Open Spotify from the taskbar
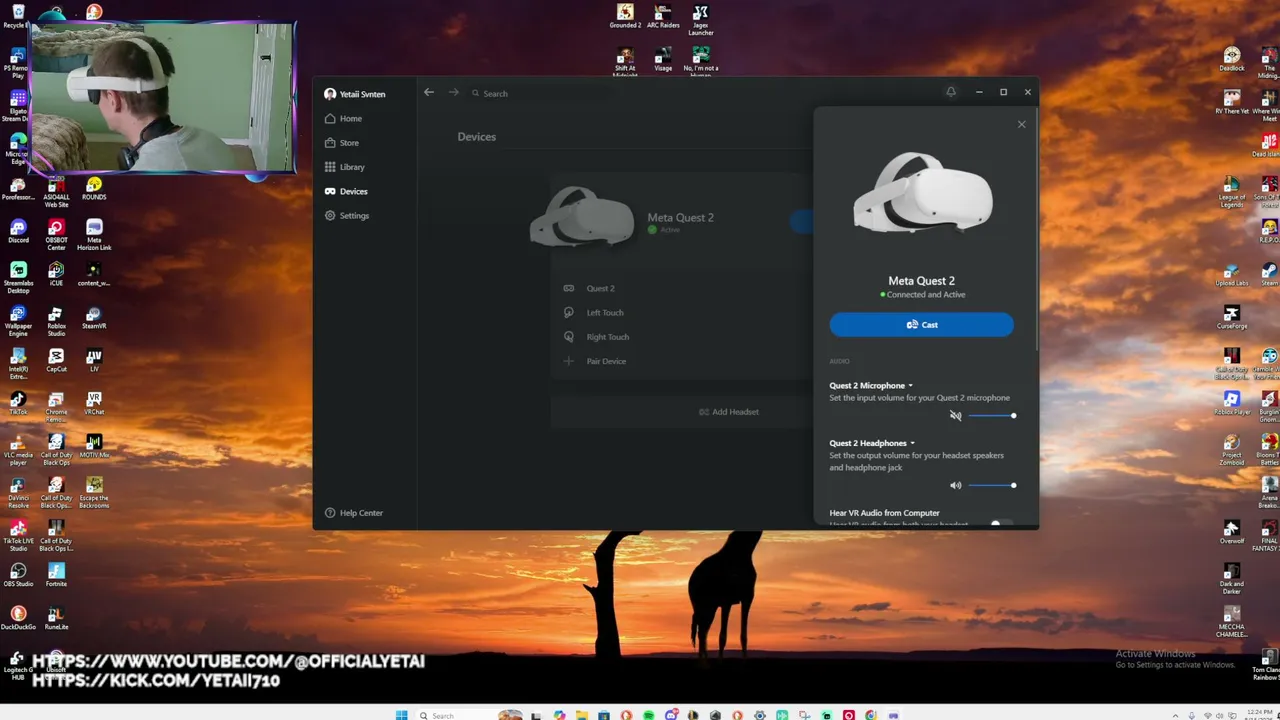Screen dimensions: 1280x720 tap(648, 715)
